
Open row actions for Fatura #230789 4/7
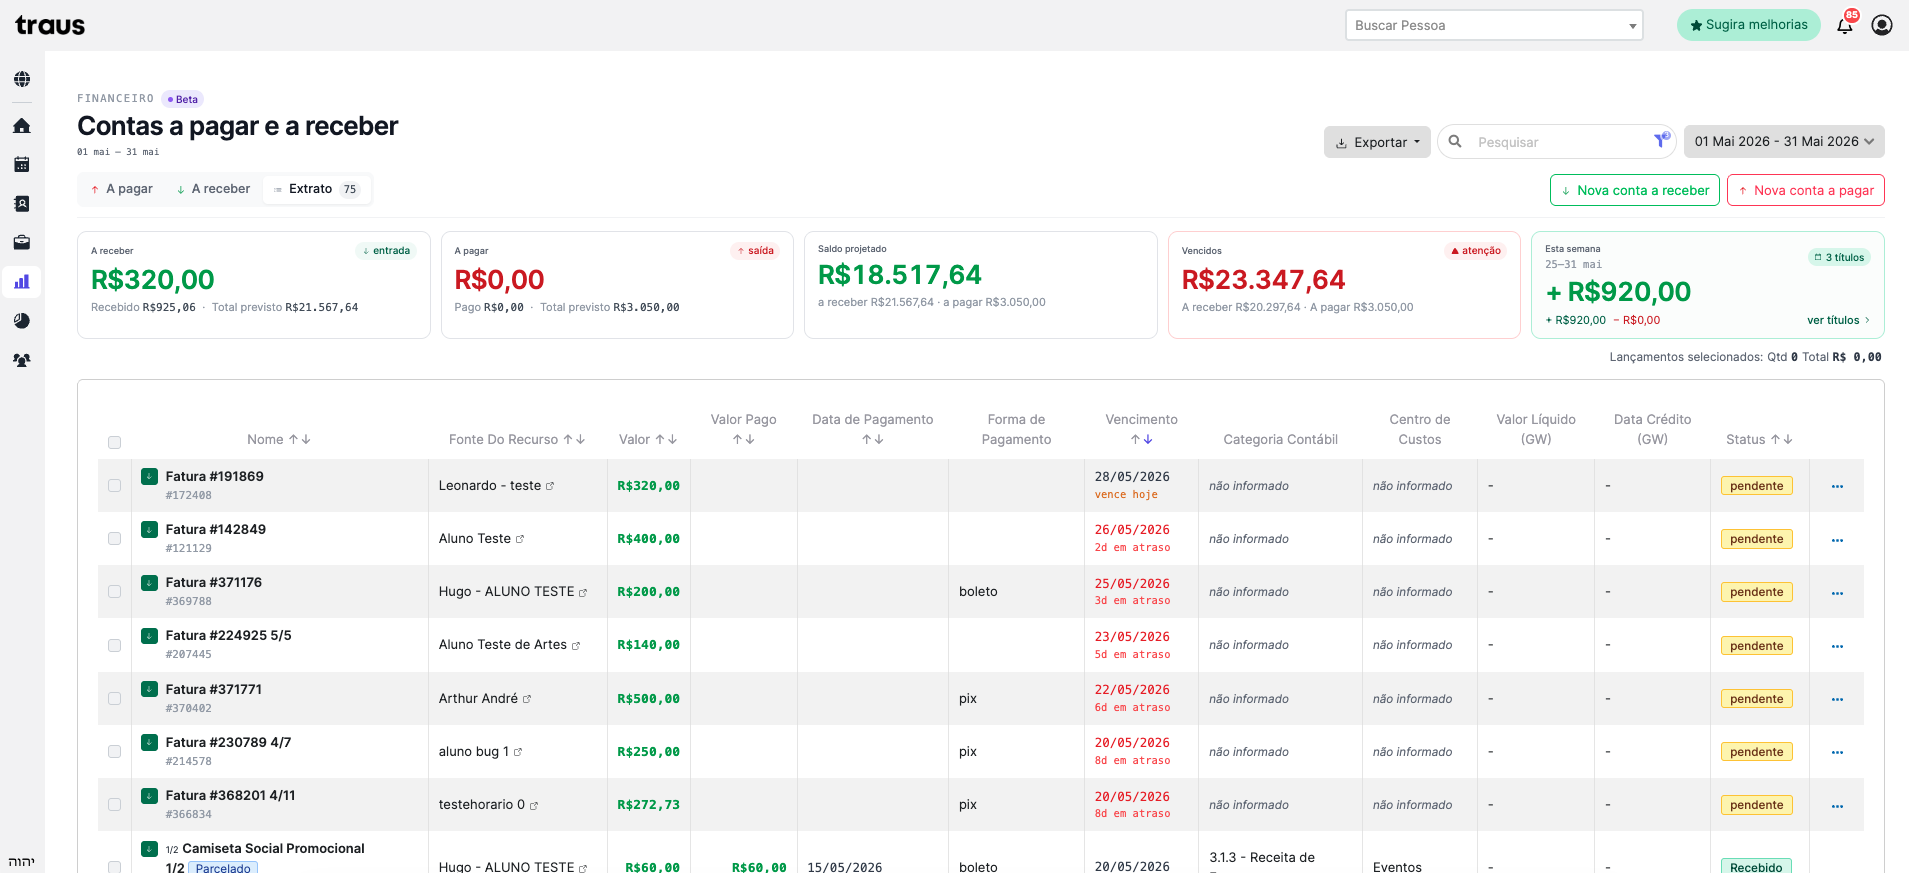[x=1837, y=752]
